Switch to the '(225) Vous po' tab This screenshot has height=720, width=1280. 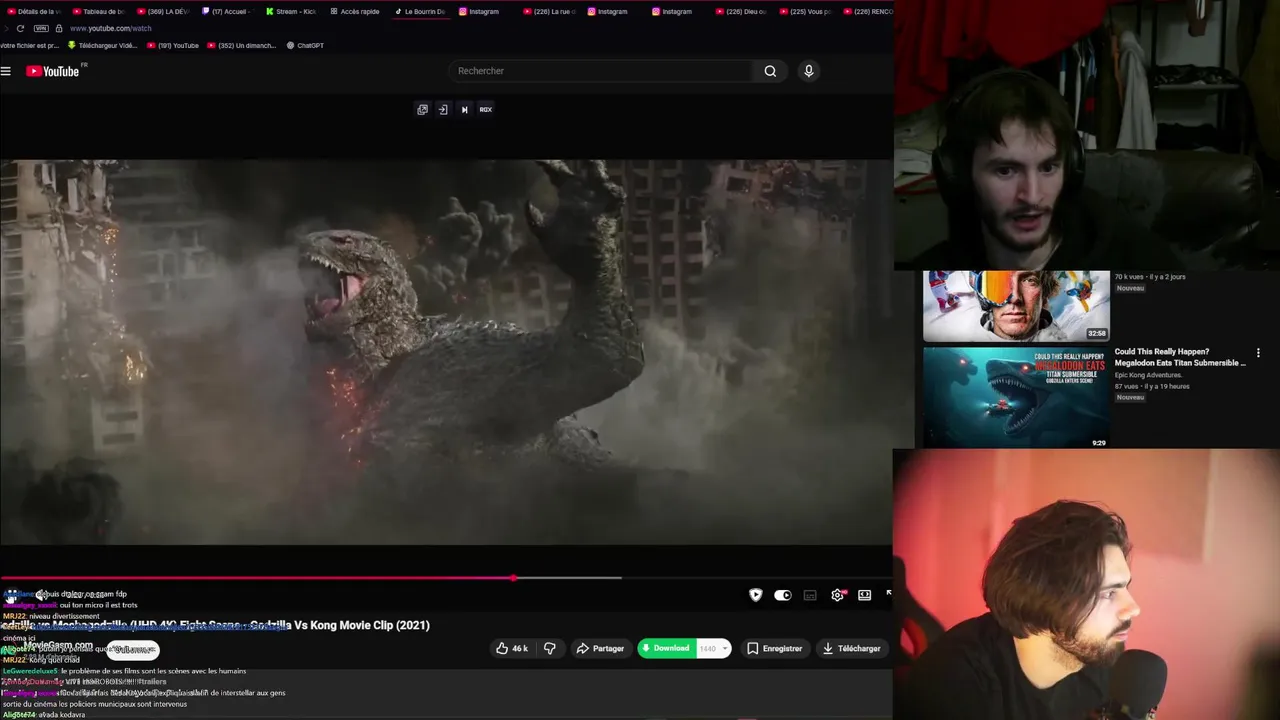click(807, 11)
